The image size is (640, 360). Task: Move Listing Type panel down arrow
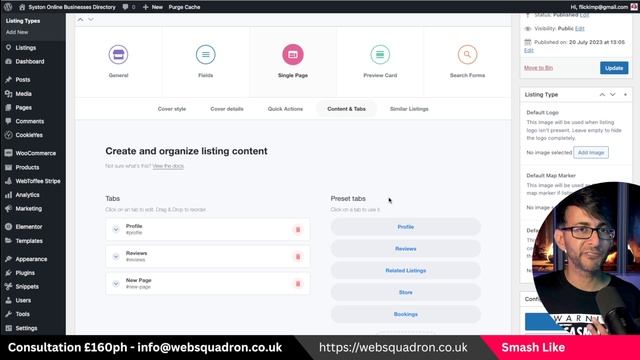613,95
